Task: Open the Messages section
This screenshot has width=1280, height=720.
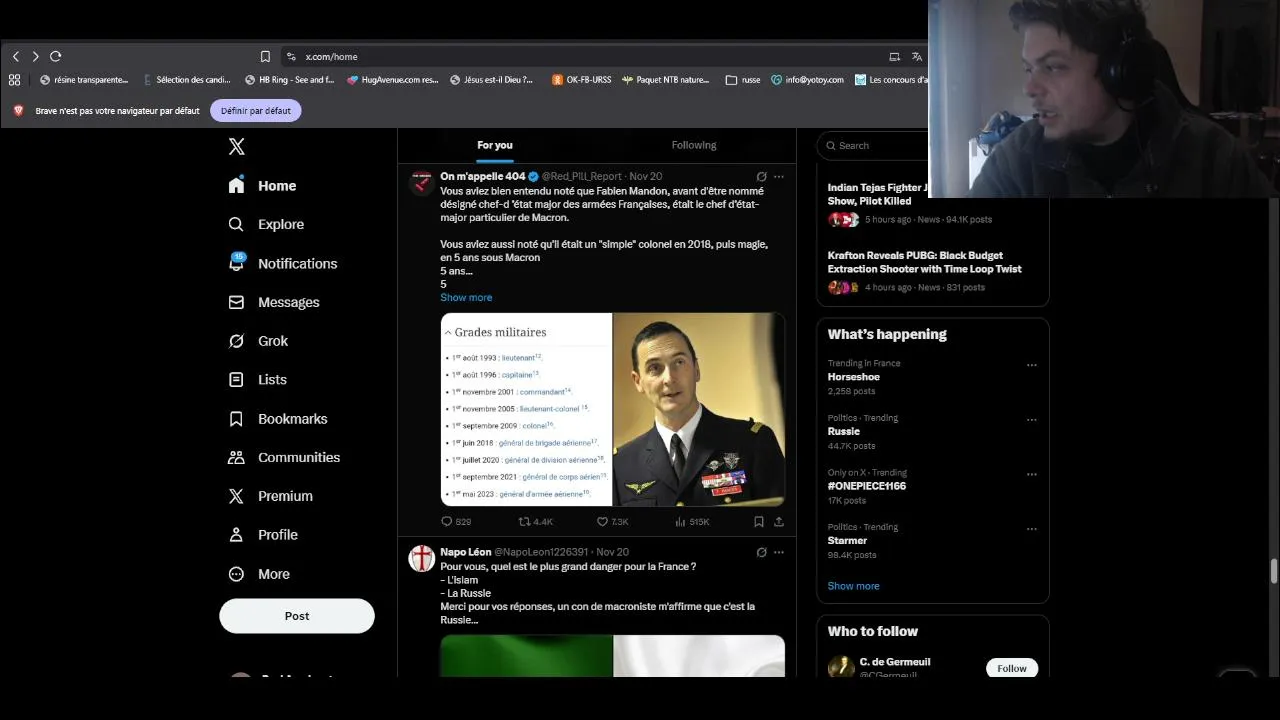Action: pyautogui.click(x=274, y=302)
